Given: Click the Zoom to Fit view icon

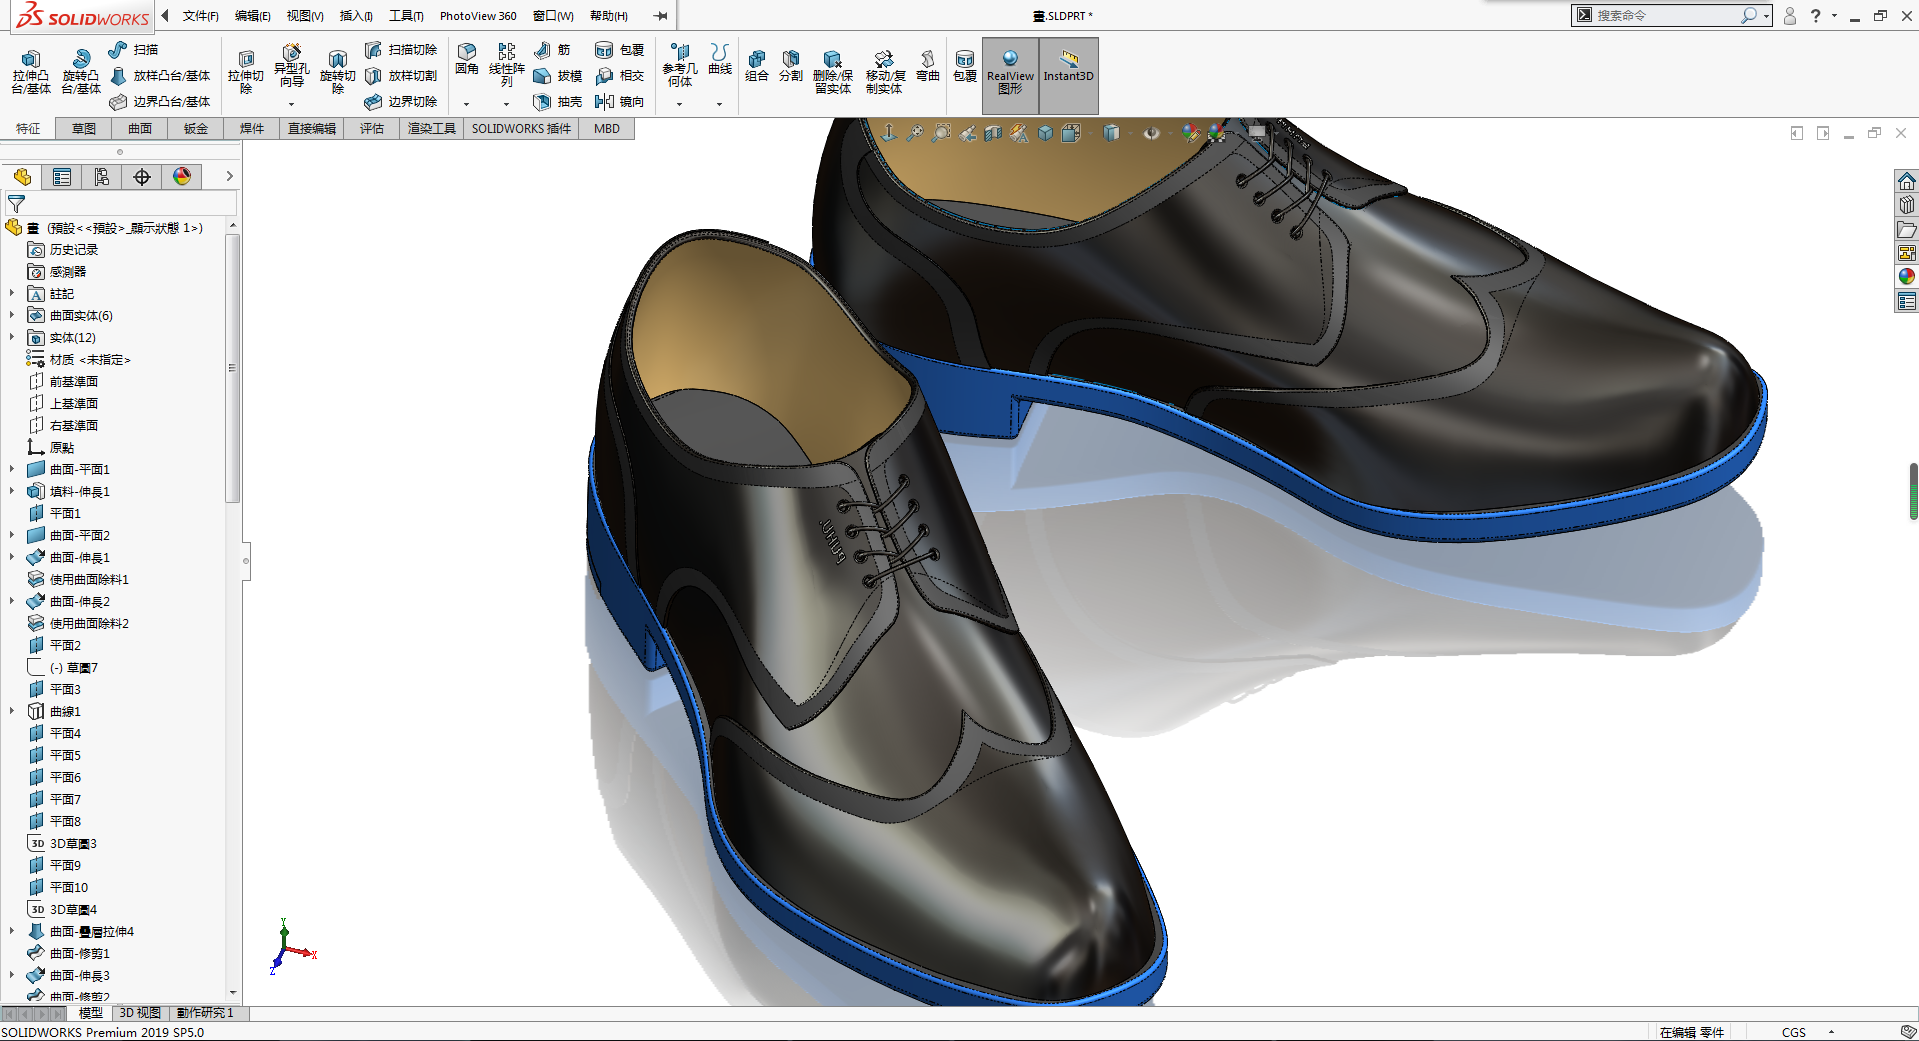Looking at the screenshot, I should [x=915, y=133].
